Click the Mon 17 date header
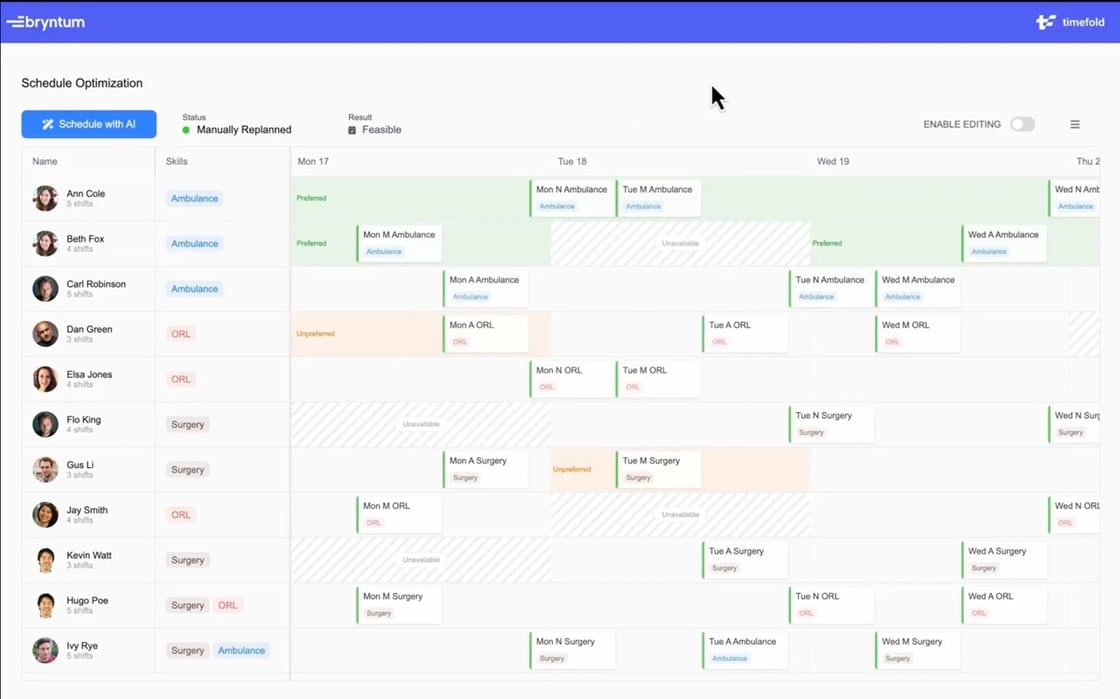 (x=313, y=161)
